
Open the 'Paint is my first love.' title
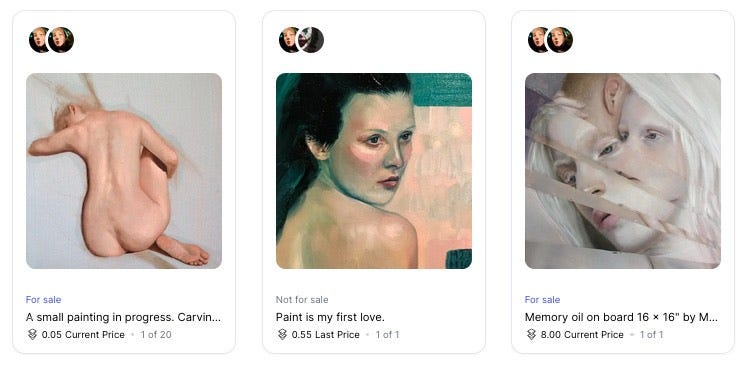(x=330, y=317)
